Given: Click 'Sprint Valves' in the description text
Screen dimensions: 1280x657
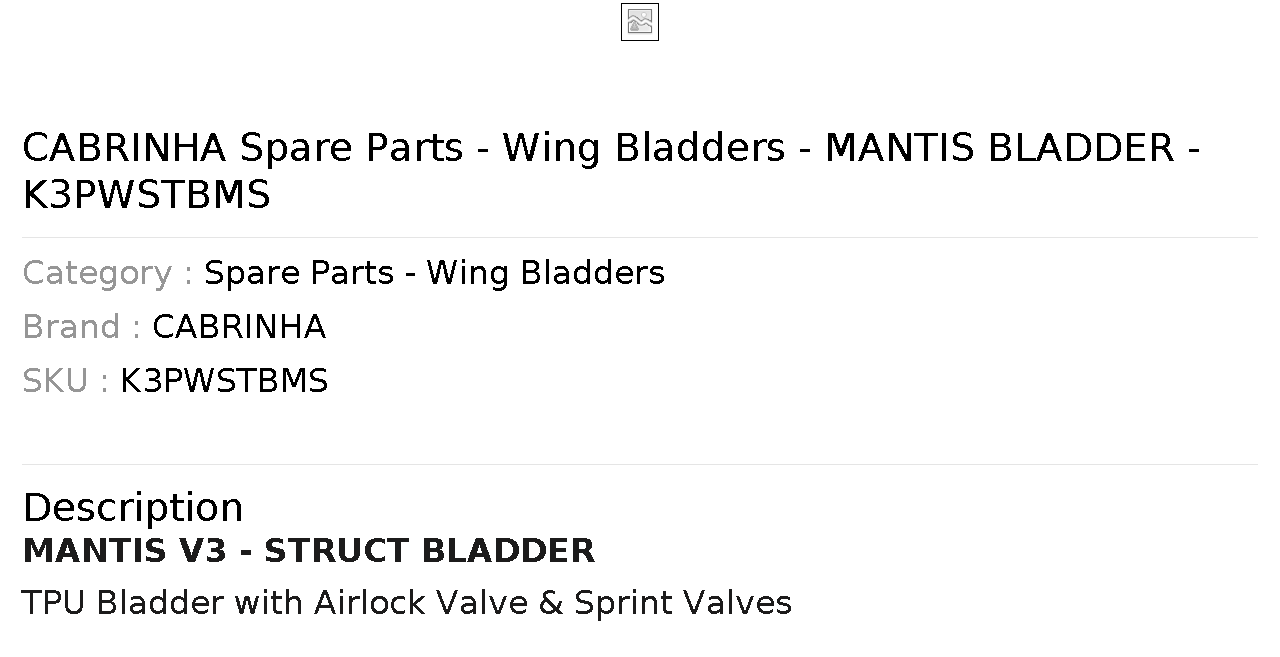Looking at the screenshot, I should tap(683, 603).
